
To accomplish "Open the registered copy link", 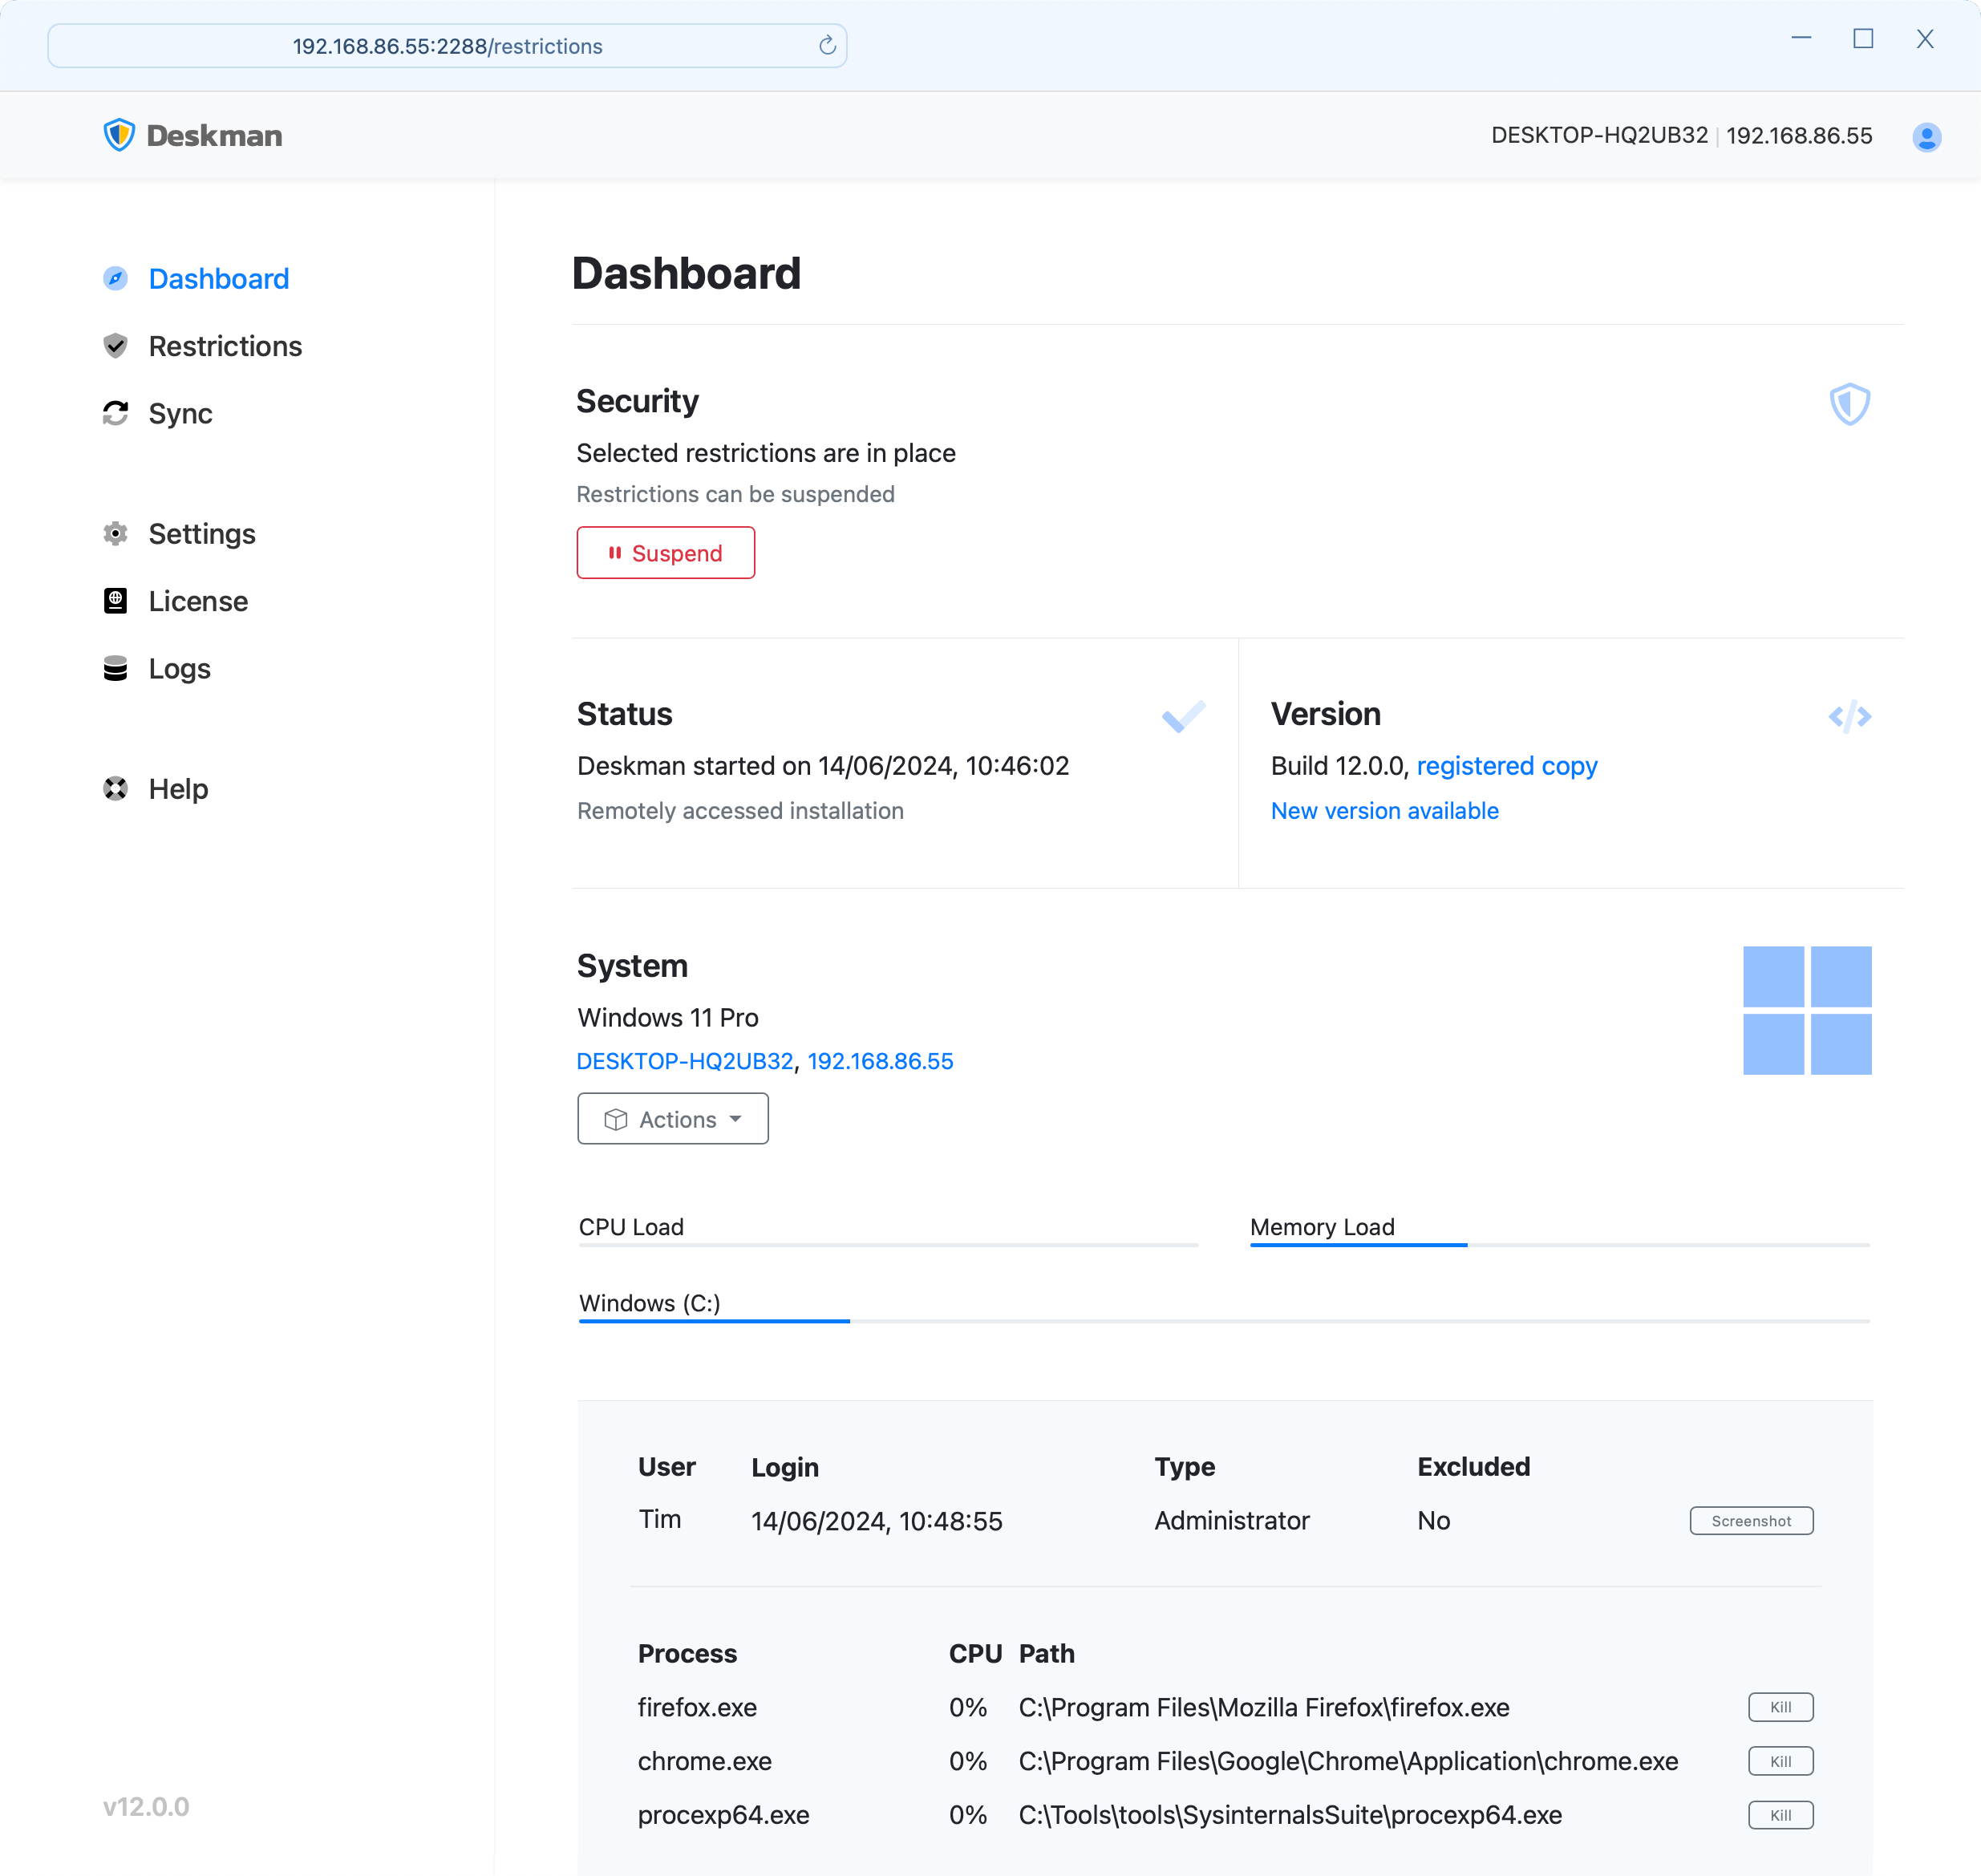I will point(1507,766).
